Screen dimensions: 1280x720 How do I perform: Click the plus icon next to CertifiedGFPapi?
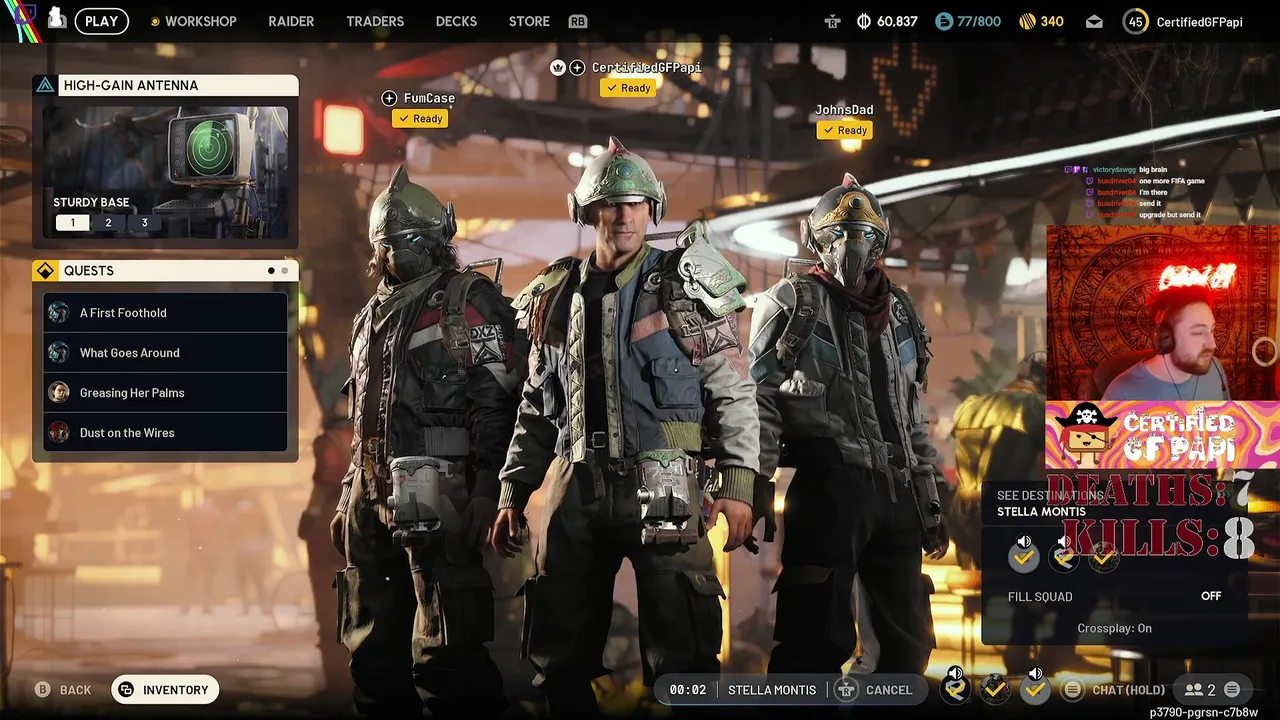click(577, 67)
